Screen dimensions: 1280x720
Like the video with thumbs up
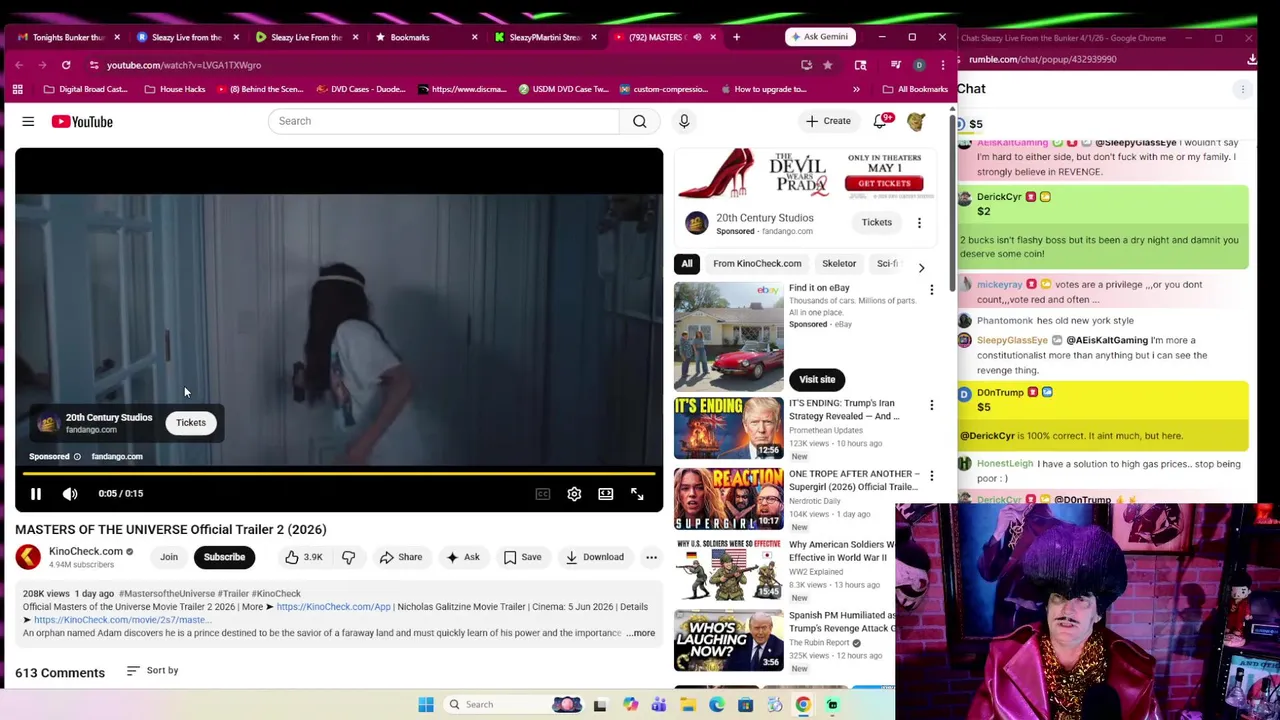pos(303,557)
